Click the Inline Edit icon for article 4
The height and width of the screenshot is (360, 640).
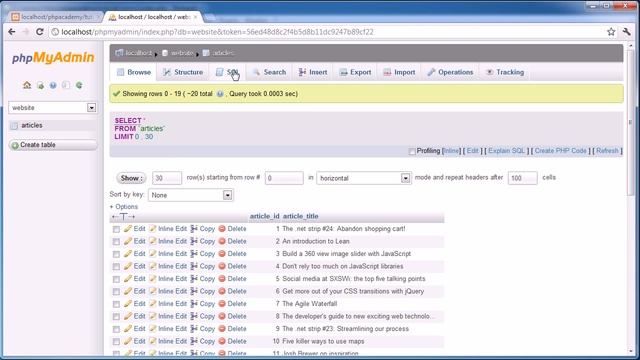tap(153, 266)
